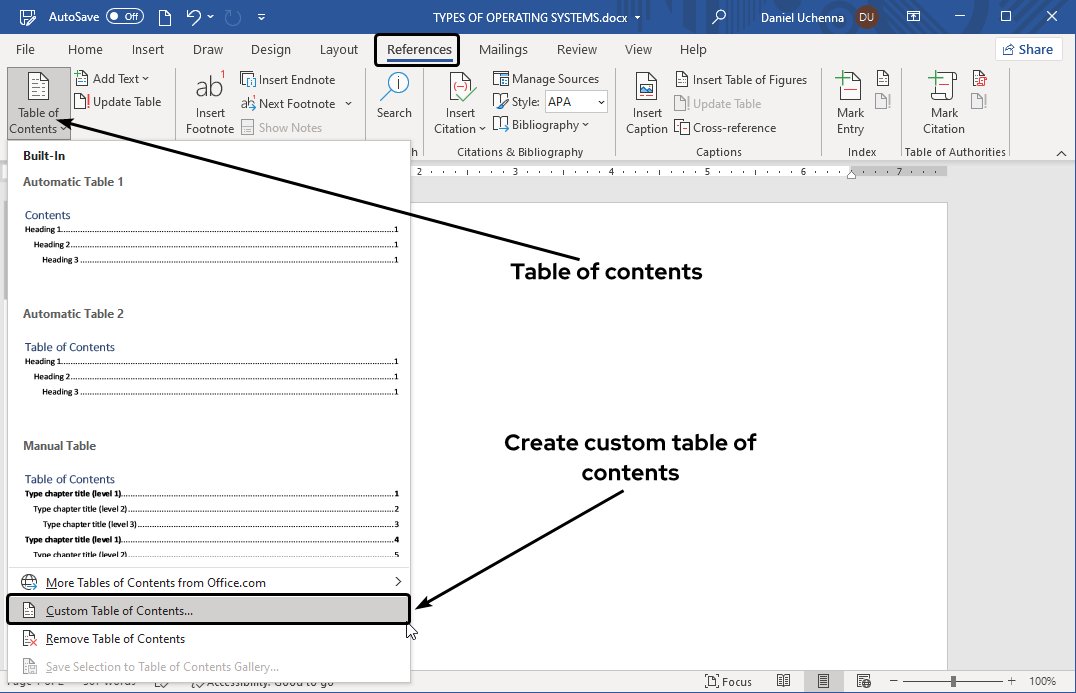Open the Insert Citation tool

[x=459, y=103]
